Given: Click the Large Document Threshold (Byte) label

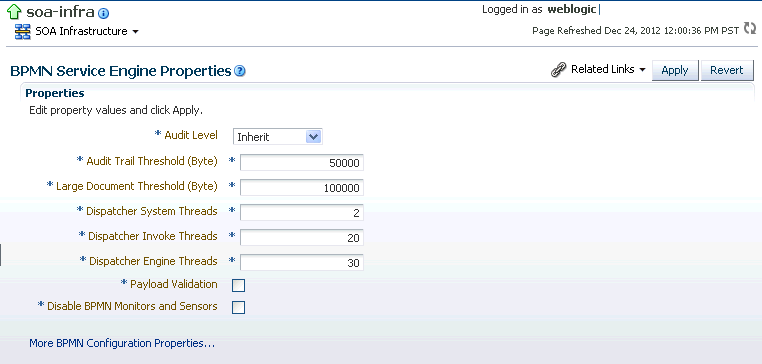Looking at the screenshot, I should 137,186.
